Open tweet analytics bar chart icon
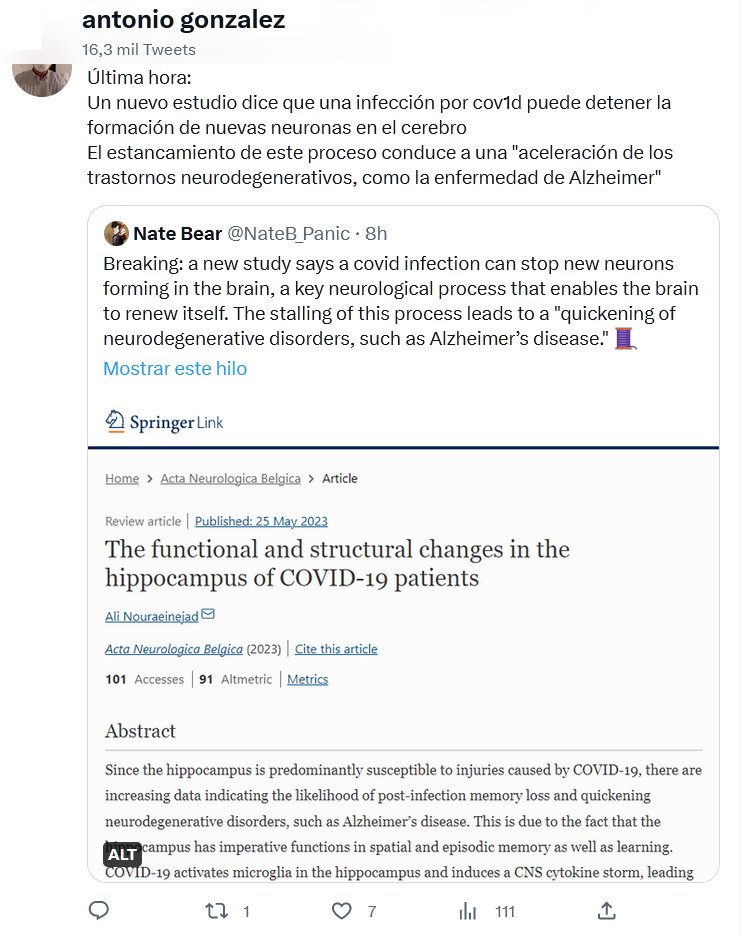 click(467, 911)
